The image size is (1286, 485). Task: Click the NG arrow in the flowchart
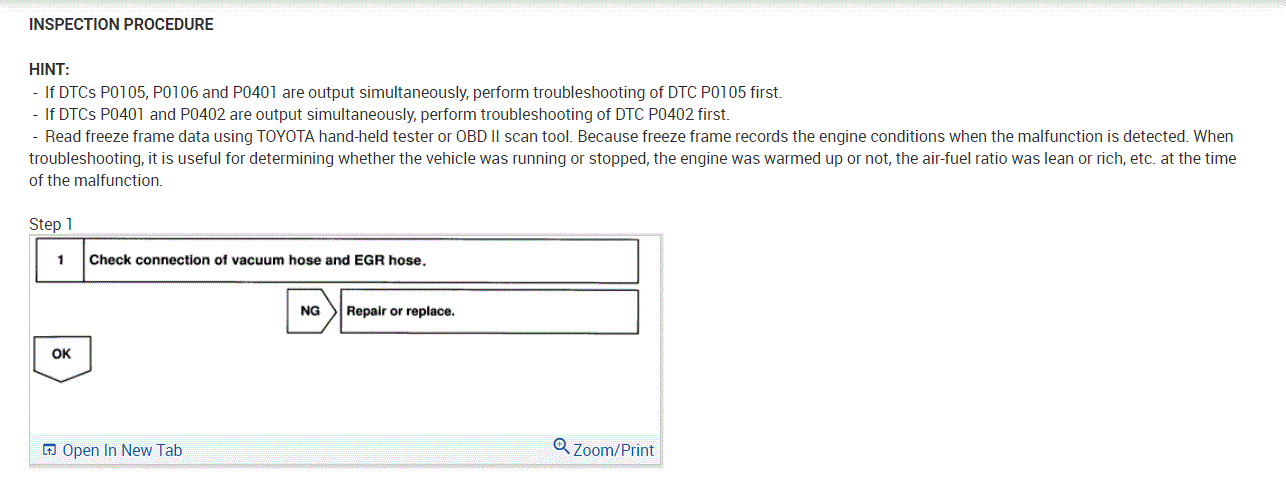[x=312, y=311]
